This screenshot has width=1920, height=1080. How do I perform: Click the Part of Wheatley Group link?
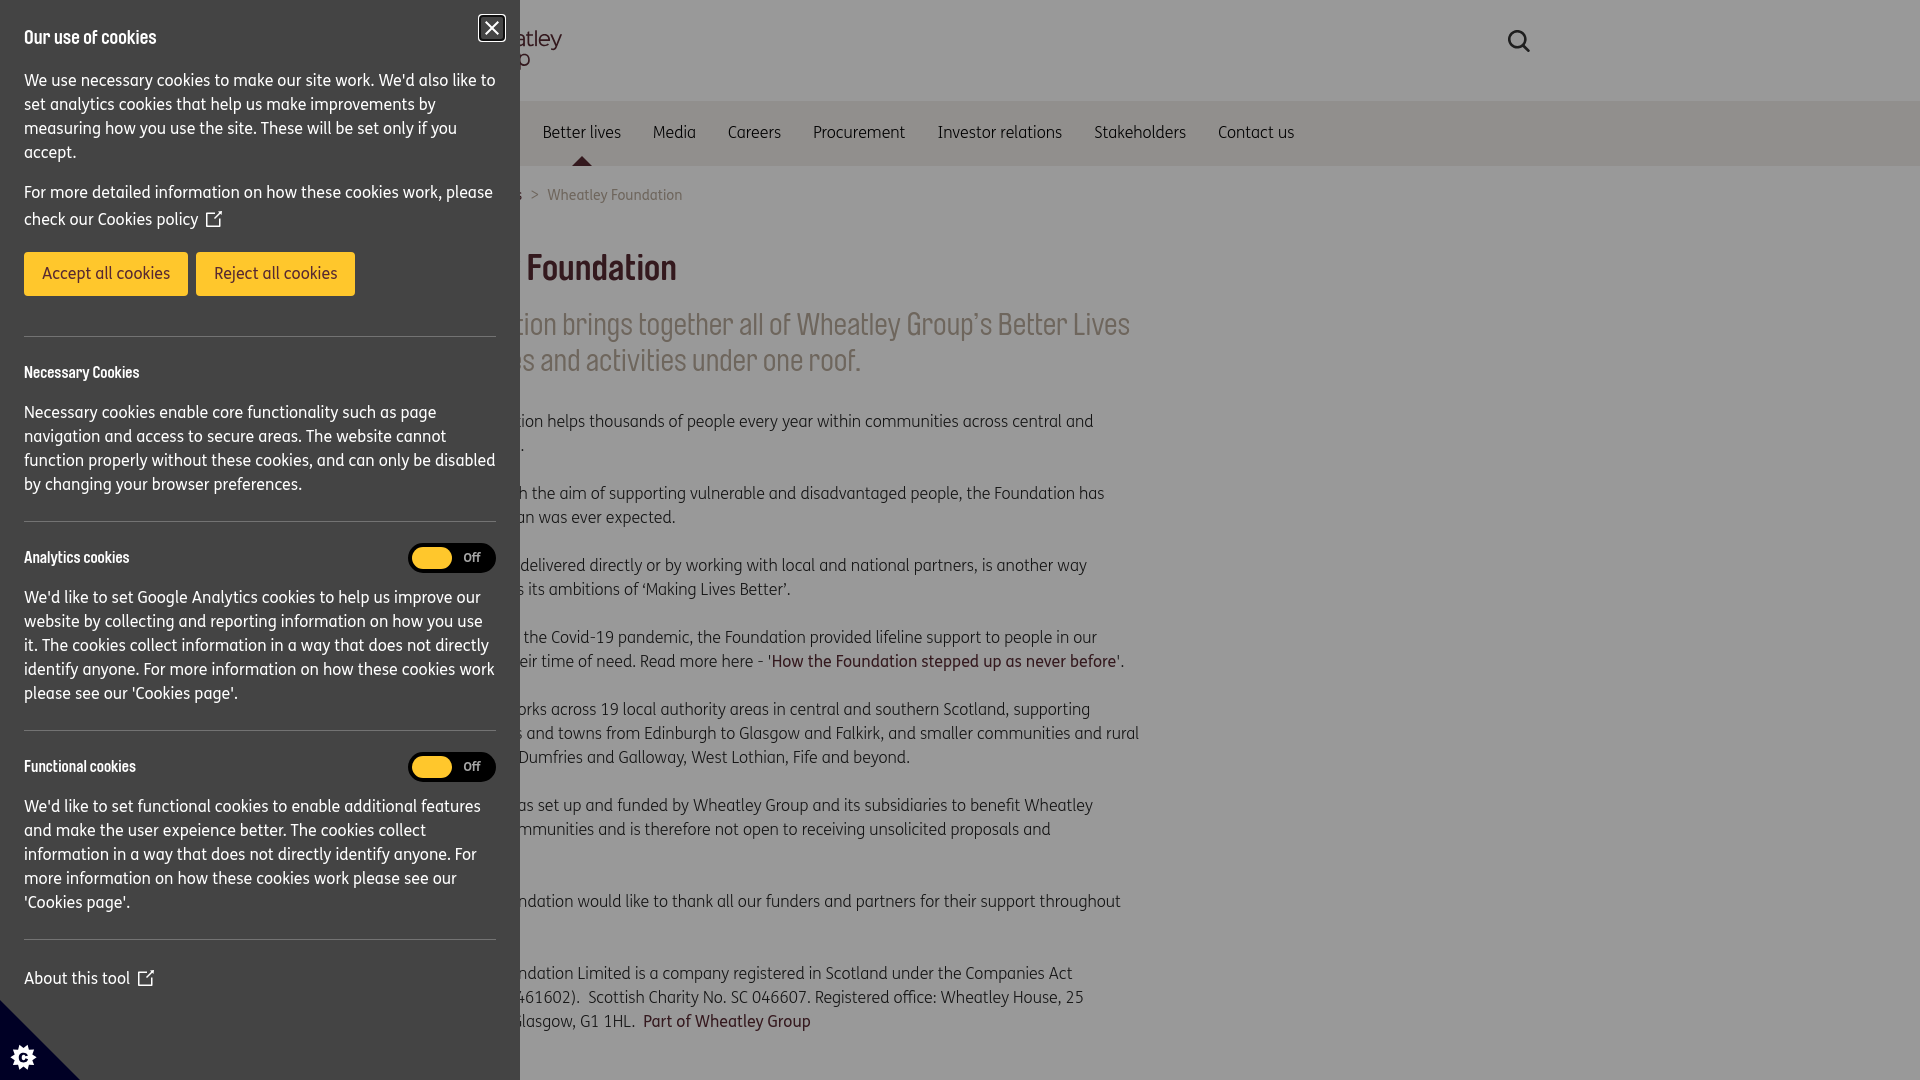(x=727, y=1021)
